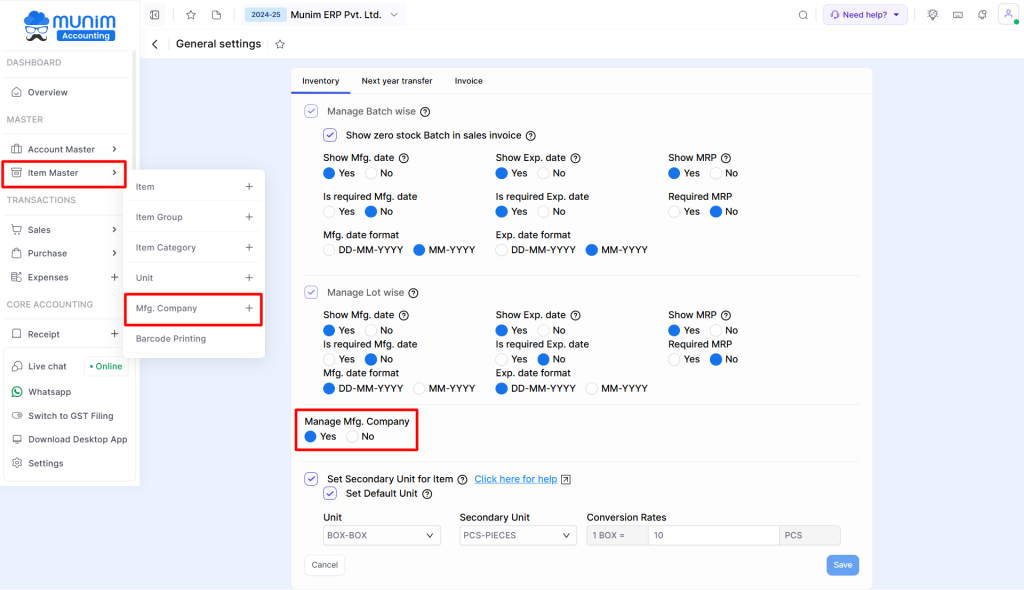Image resolution: width=1024 pixels, height=590 pixels.
Task: Open the new document icon in header
Action: 215,15
